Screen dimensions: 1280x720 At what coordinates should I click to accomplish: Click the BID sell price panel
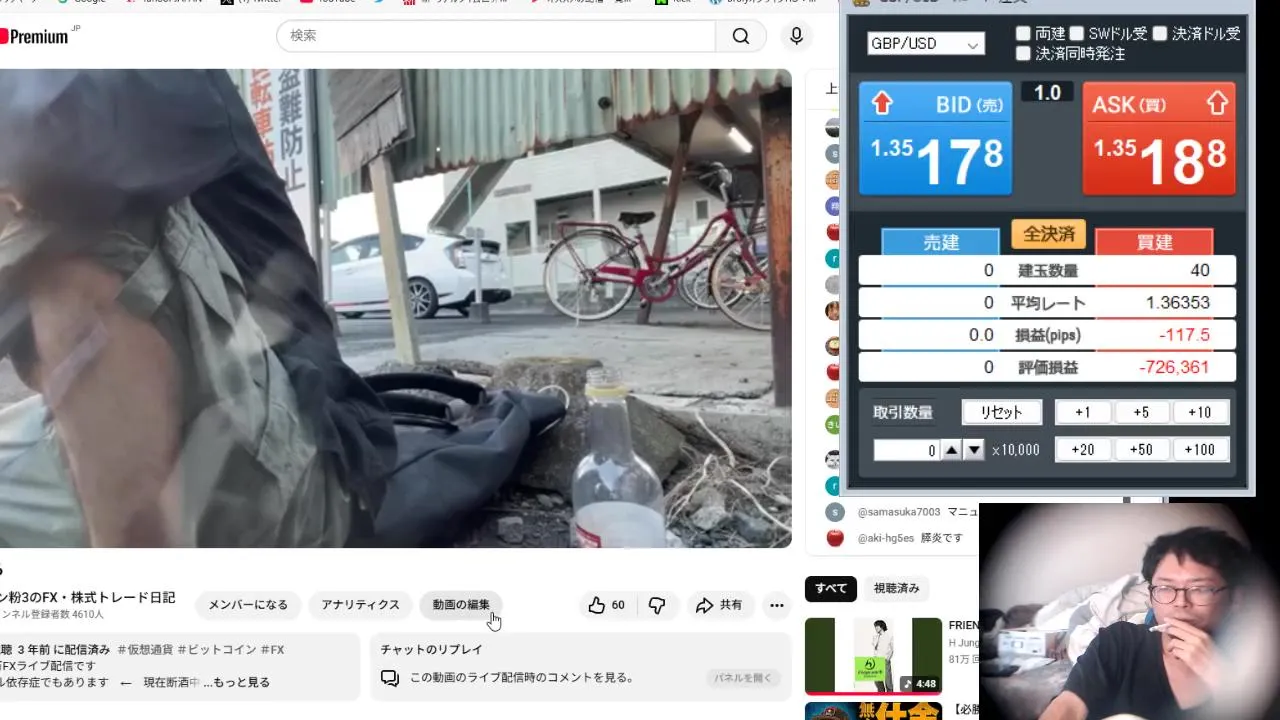point(936,139)
